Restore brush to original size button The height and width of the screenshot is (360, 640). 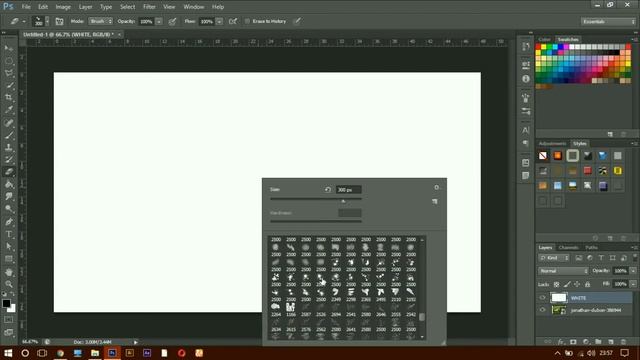(327, 189)
